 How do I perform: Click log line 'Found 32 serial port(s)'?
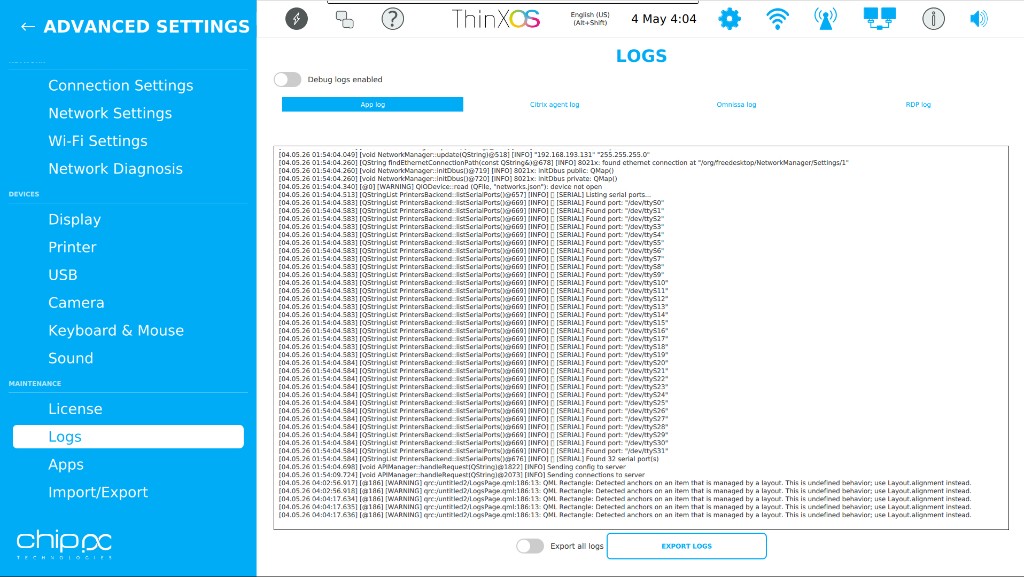coord(469,459)
